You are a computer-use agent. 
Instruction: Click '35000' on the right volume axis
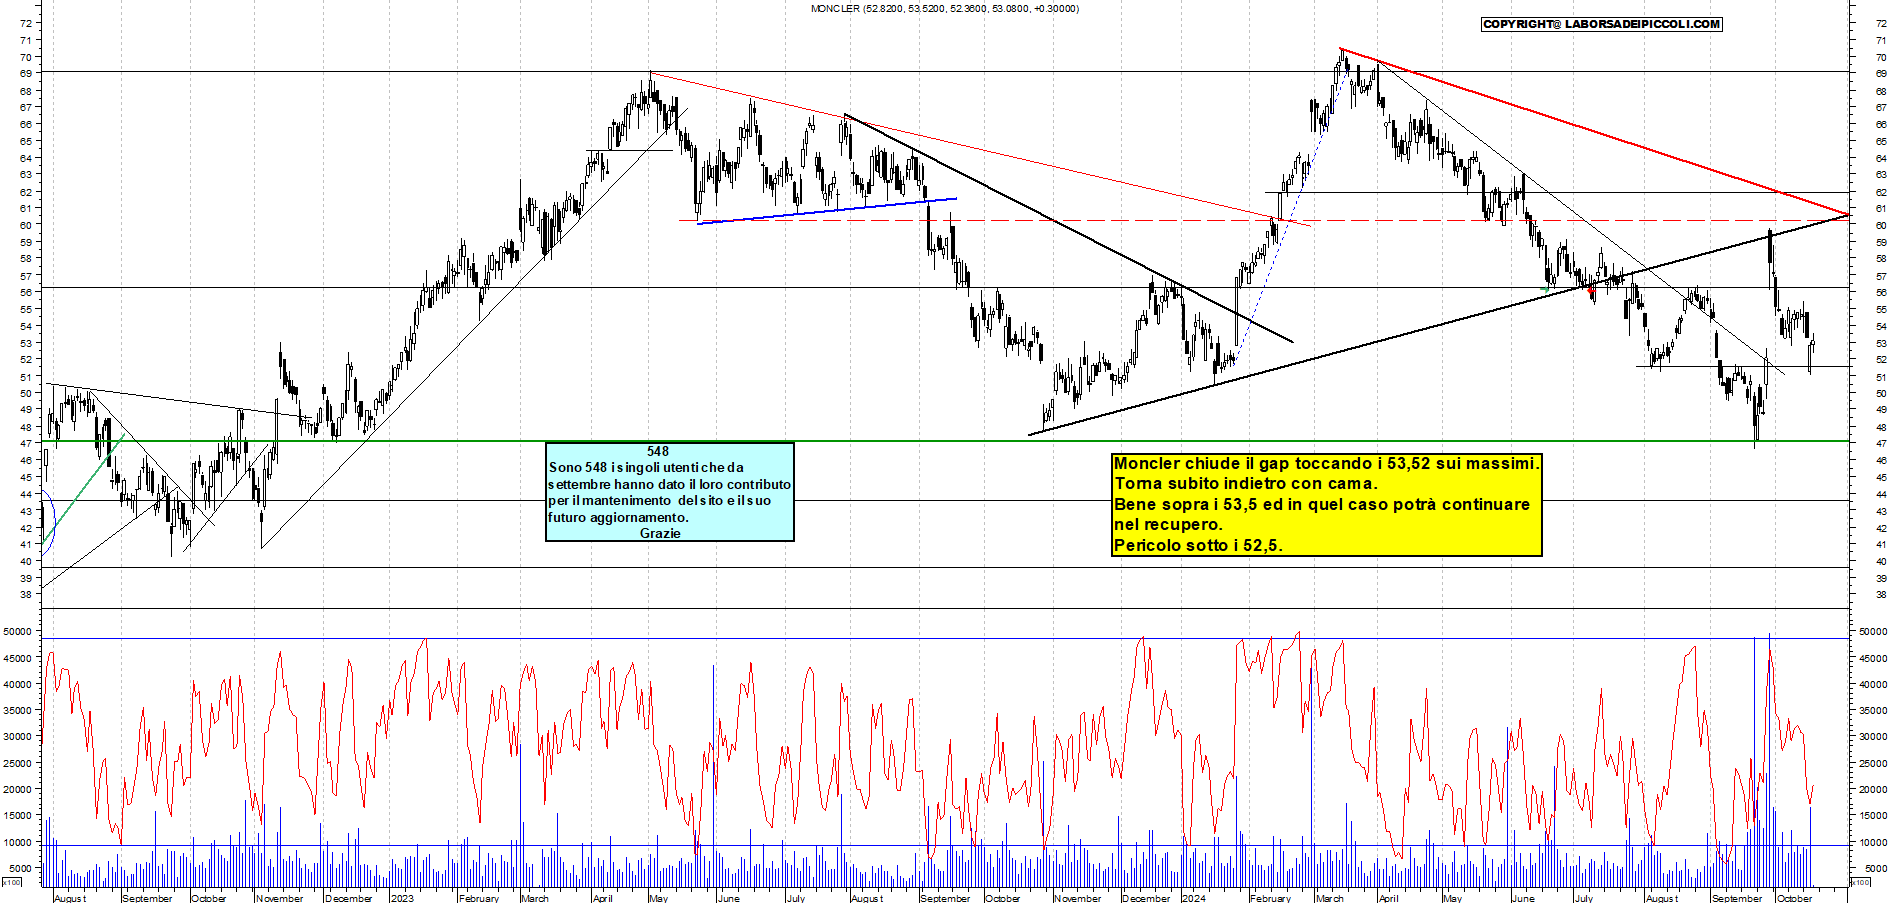1872,711
